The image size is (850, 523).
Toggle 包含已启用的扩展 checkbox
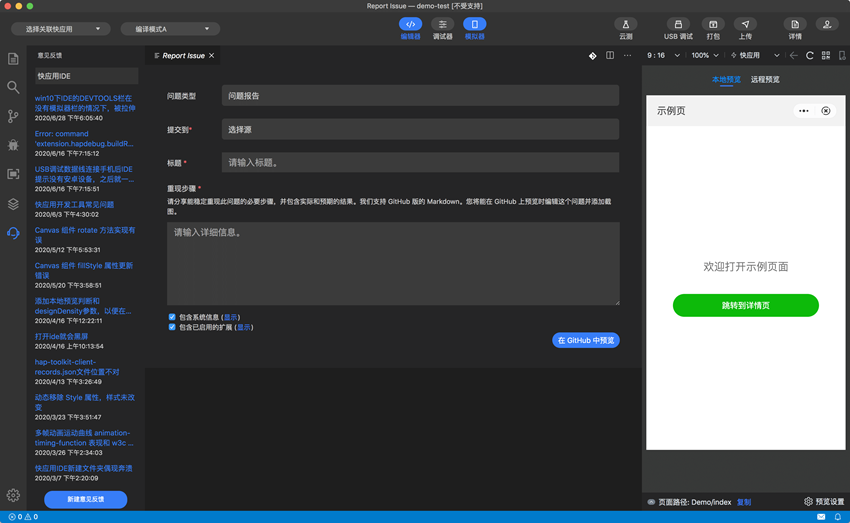coord(172,327)
